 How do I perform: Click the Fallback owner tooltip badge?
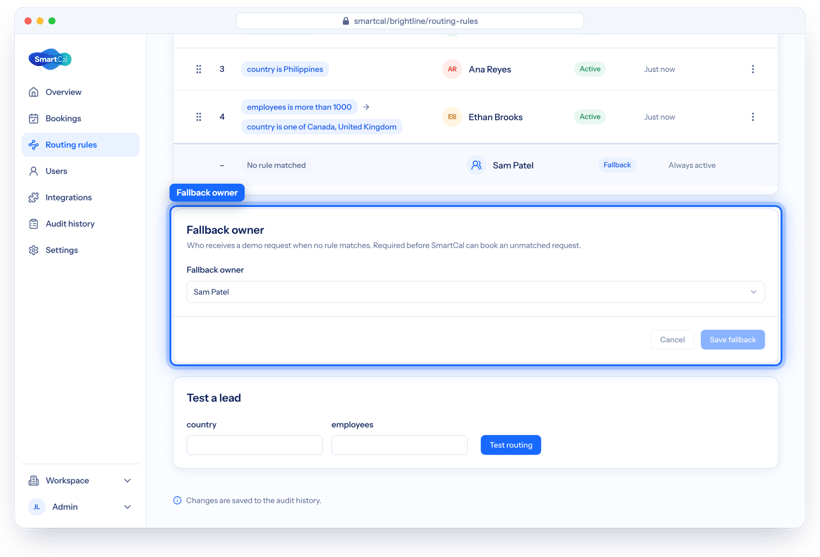click(x=207, y=192)
